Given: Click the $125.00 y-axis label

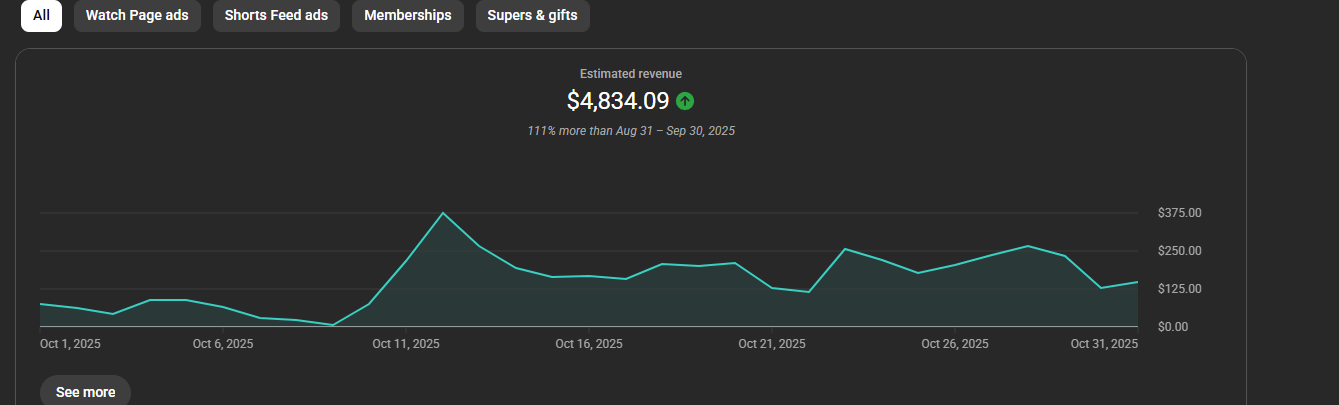Looking at the screenshot, I should pyautogui.click(x=1179, y=289).
